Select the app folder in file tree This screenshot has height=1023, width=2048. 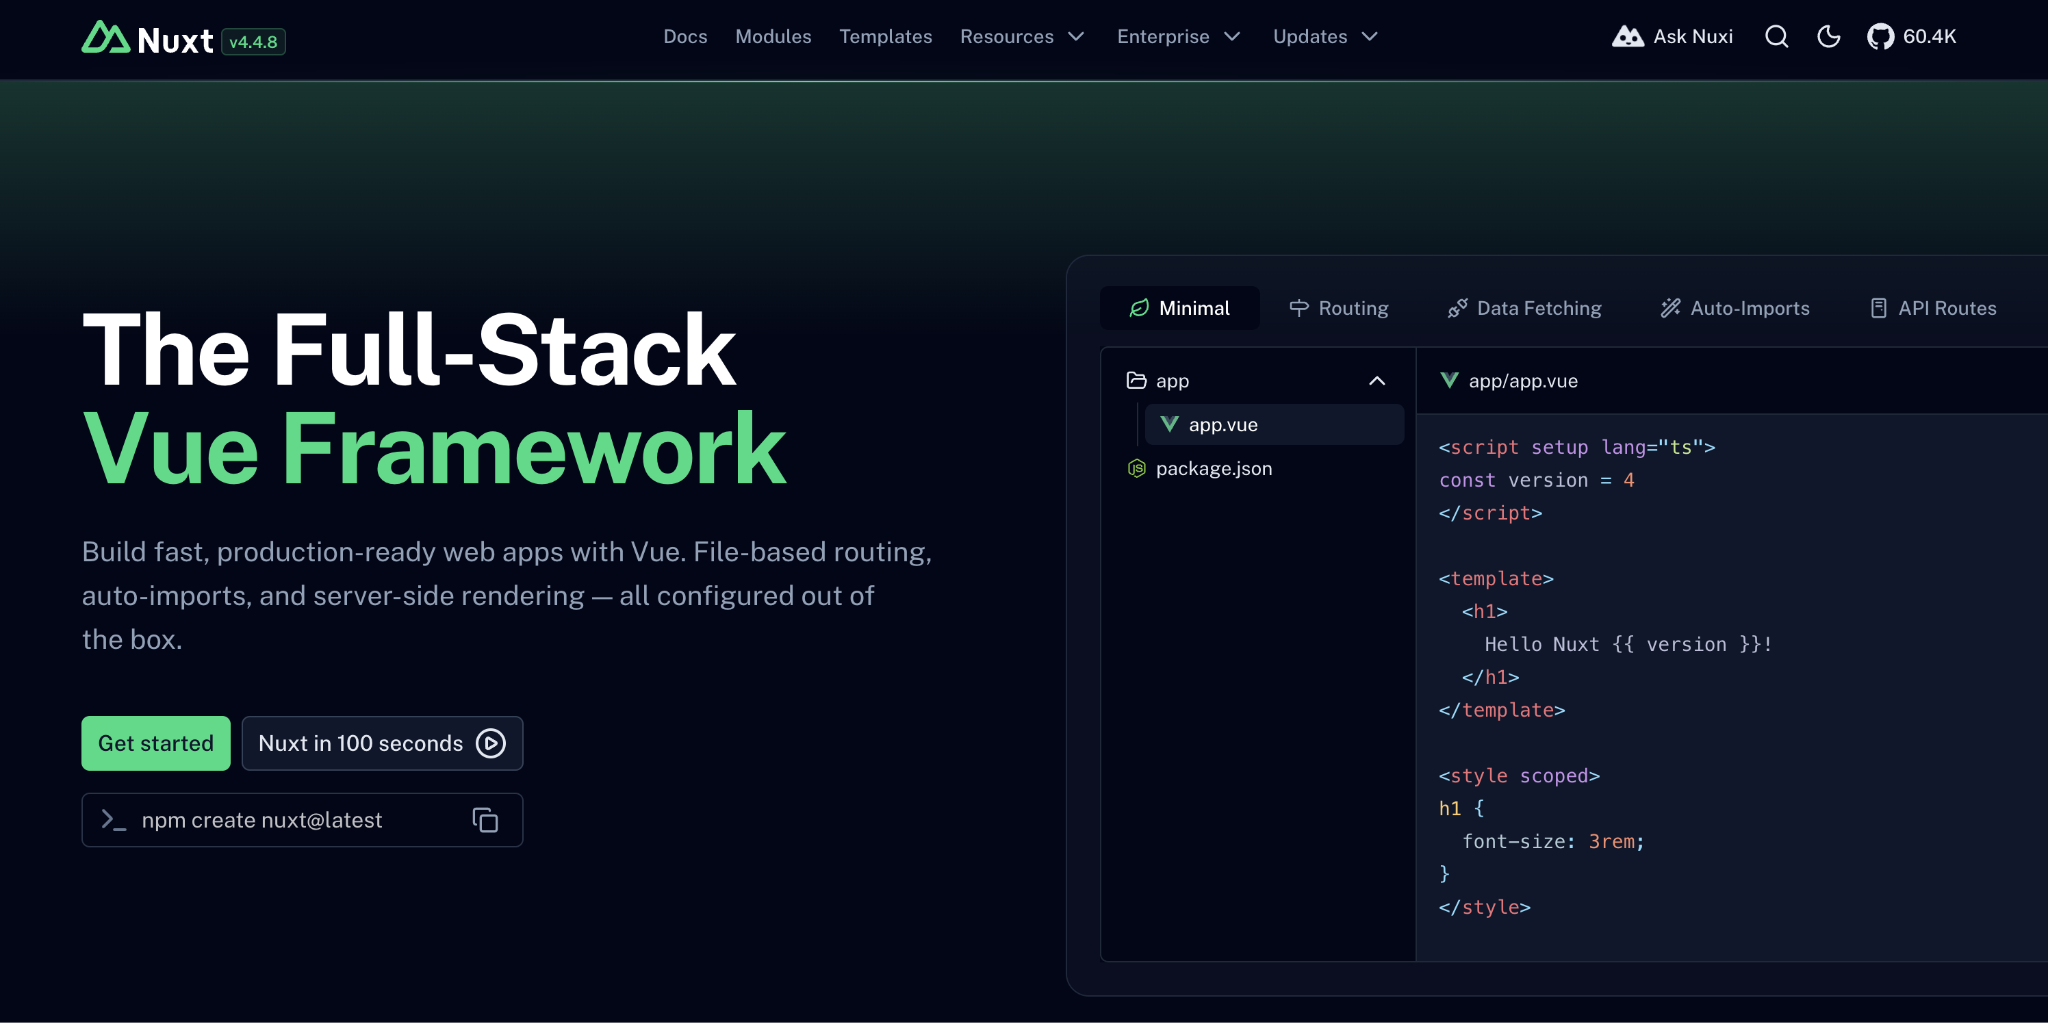(1257, 381)
